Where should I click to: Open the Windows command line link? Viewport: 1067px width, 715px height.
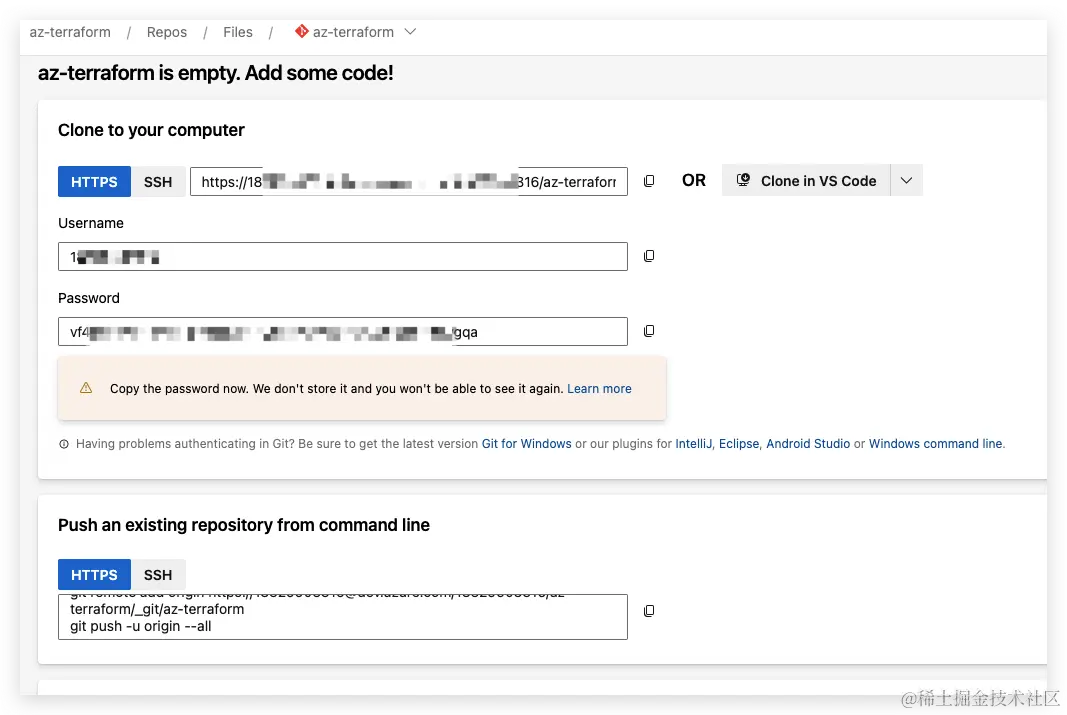point(936,444)
